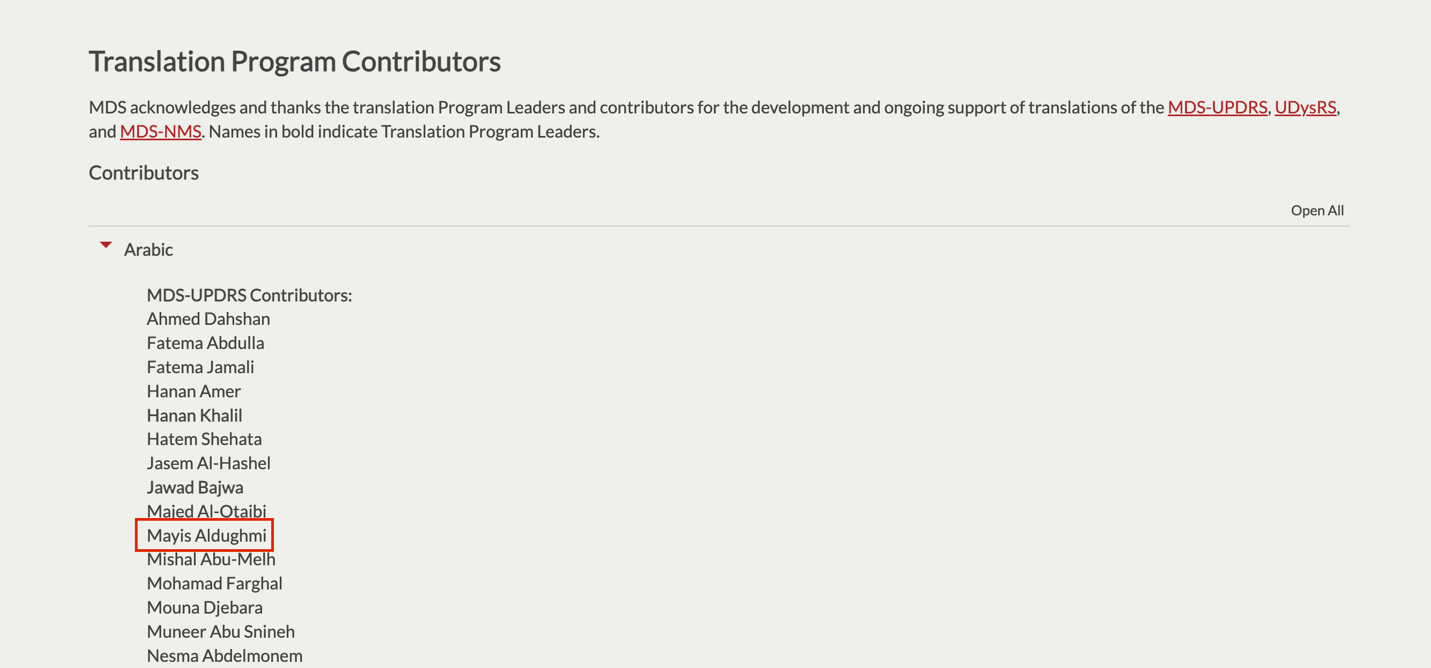Image resolution: width=1431 pixels, height=668 pixels.
Task: Click the Contributors subheading
Action: (143, 173)
